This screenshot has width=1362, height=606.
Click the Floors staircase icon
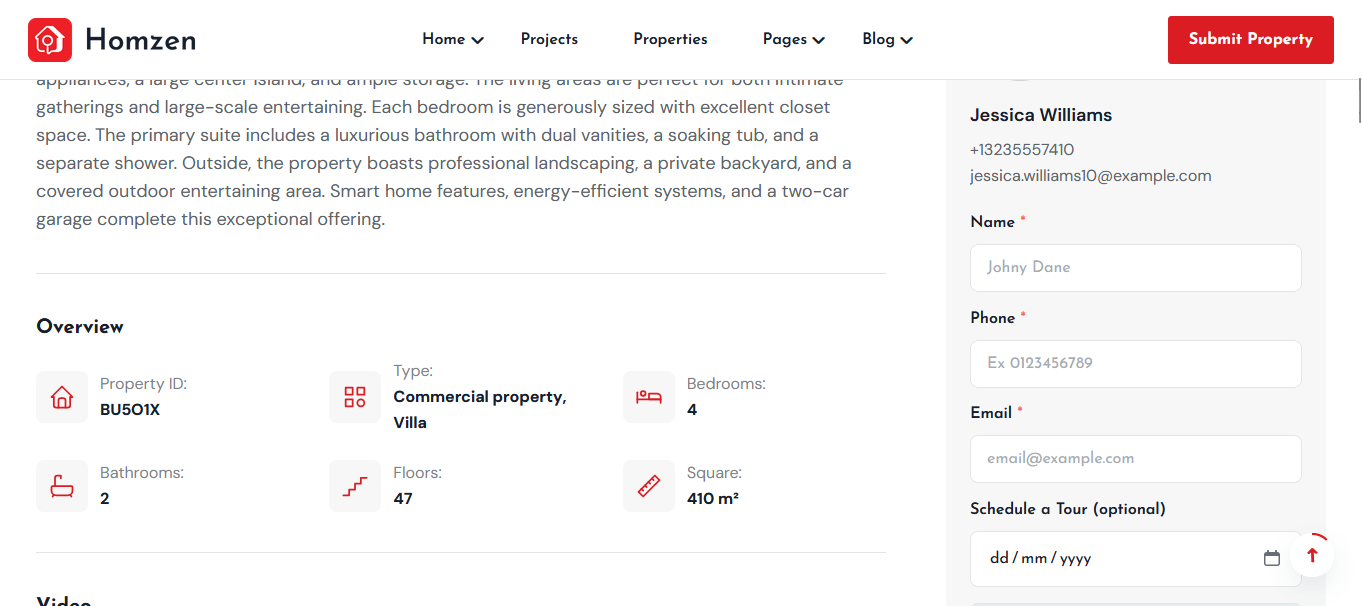pyautogui.click(x=355, y=486)
